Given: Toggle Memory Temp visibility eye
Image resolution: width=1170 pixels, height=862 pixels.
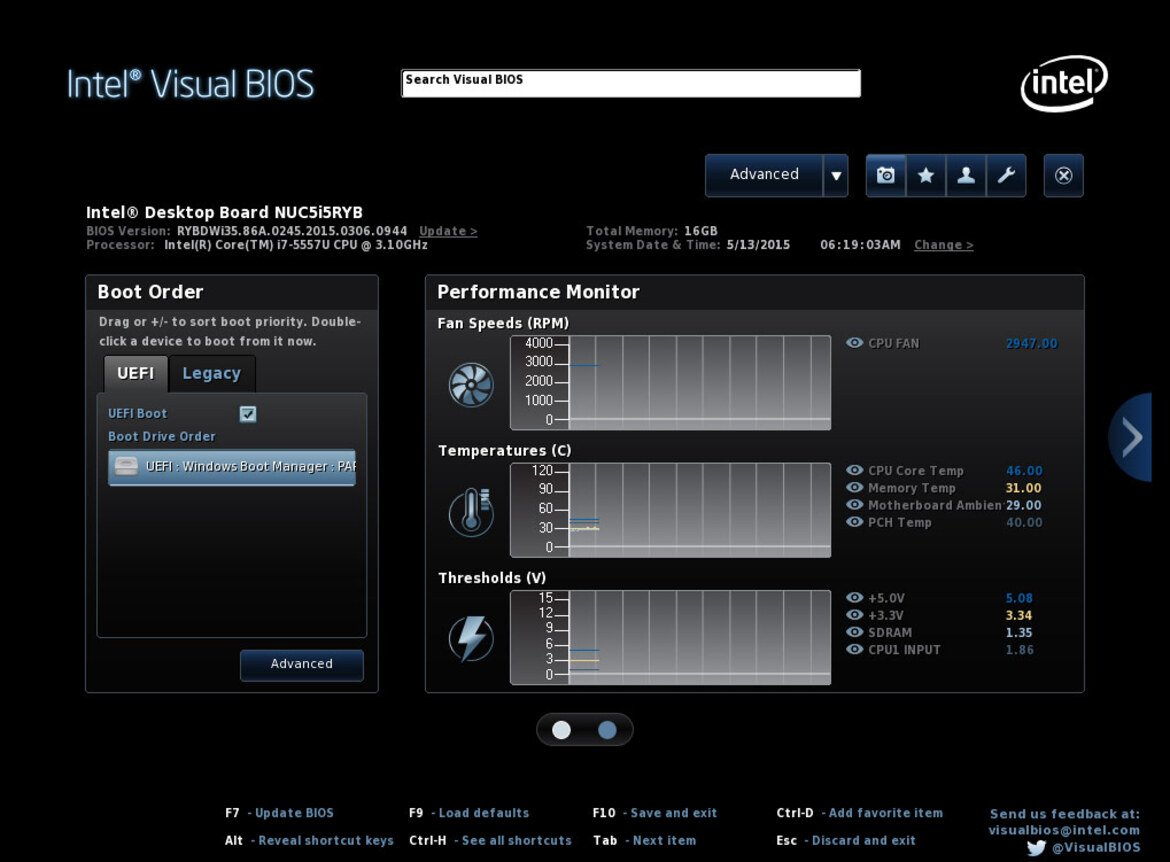Looking at the screenshot, I should pos(854,487).
